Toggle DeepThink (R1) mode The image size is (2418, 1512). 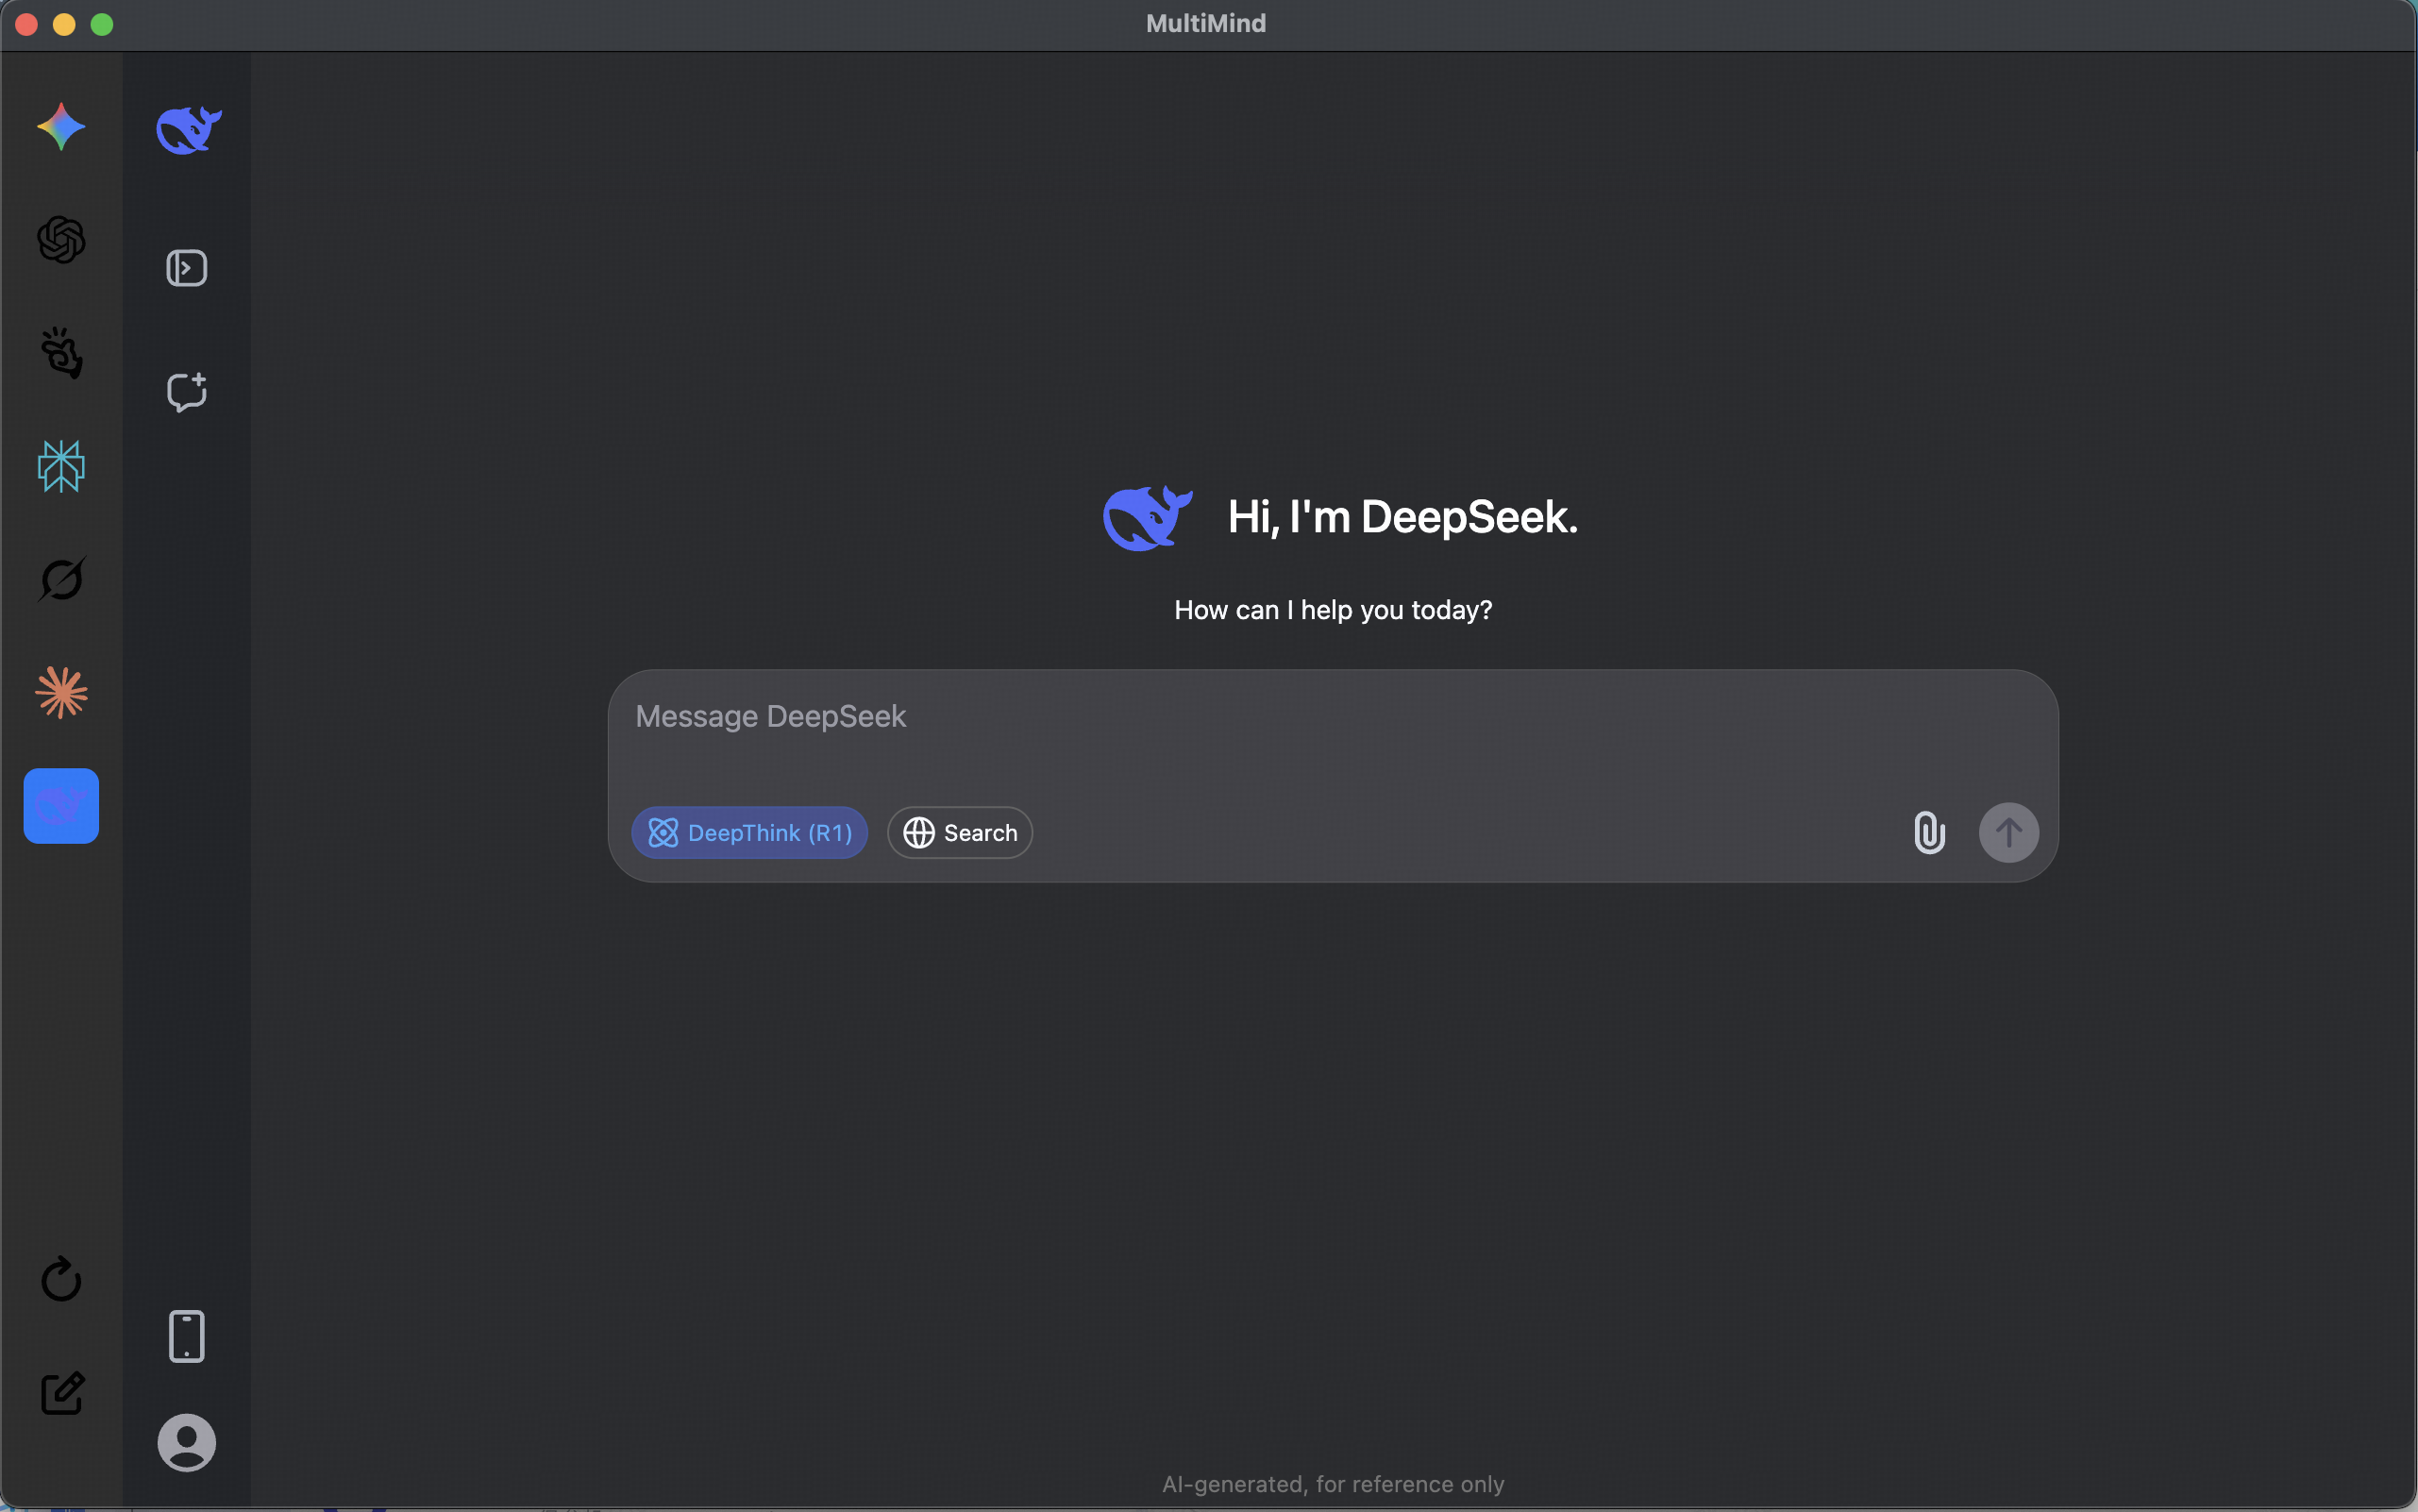[750, 833]
